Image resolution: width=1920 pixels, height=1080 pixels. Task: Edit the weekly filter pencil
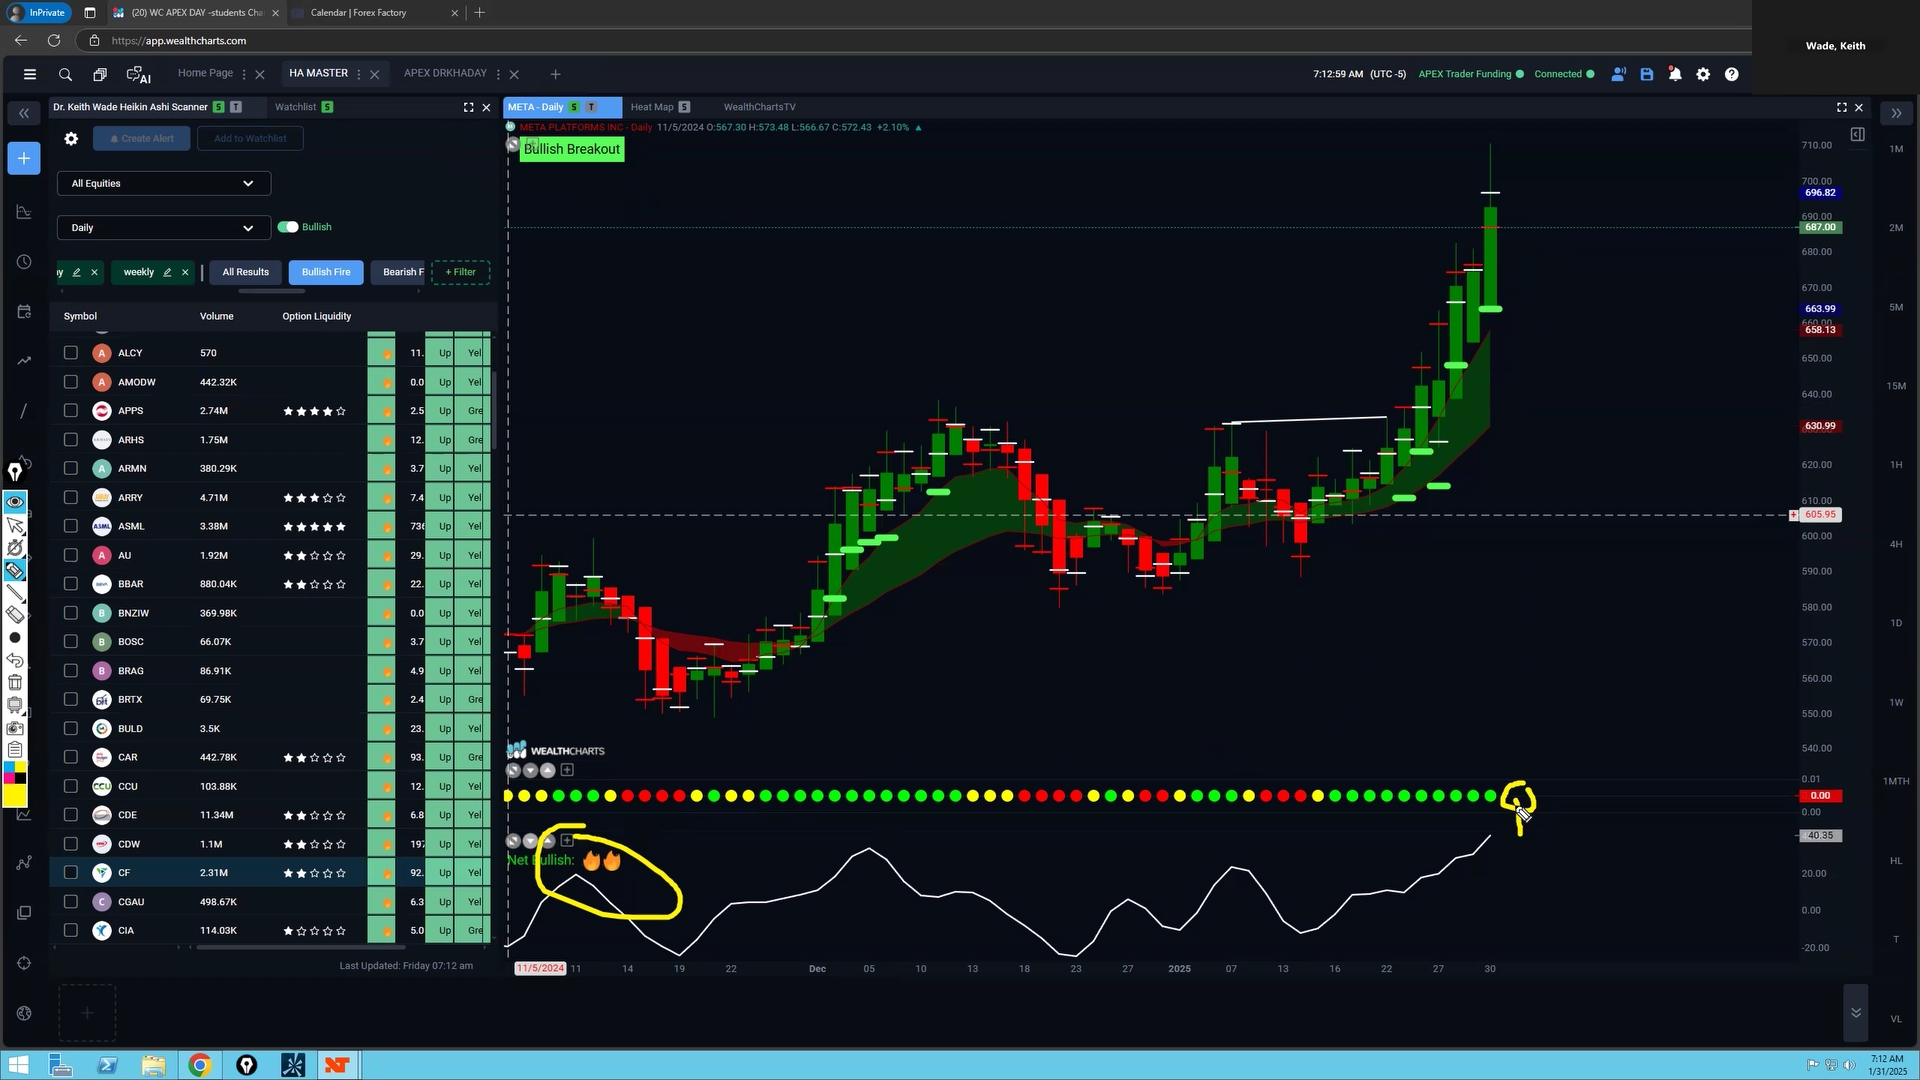tap(167, 272)
